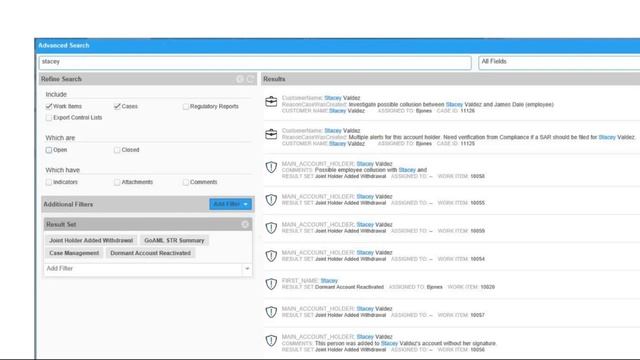Open work item 10055 account holder Stacey link
The width and height of the screenshot is (640, 360).
[x=365, y=196]
